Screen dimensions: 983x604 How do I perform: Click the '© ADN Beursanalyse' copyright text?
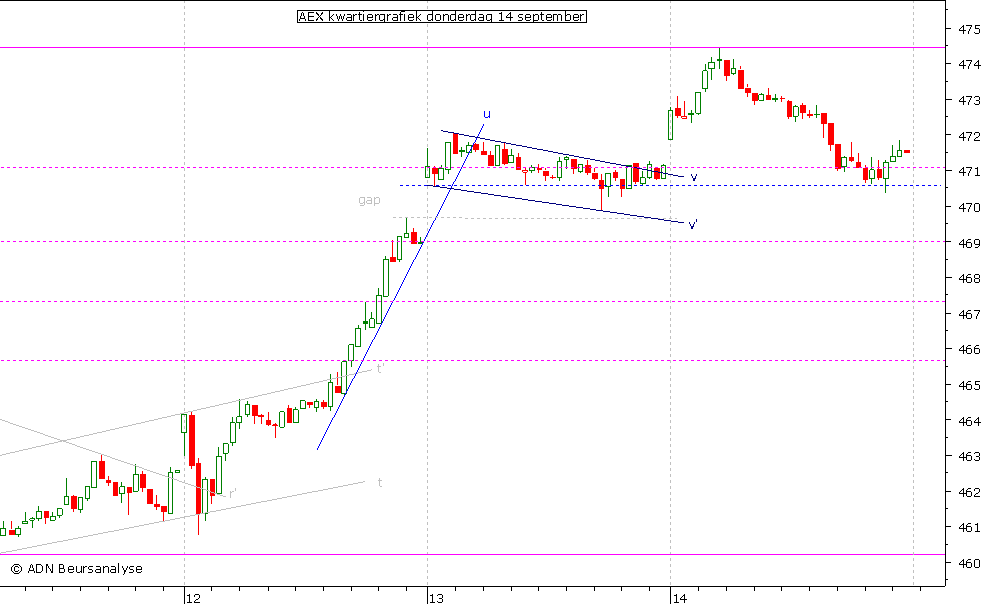[x=76, y=569]
